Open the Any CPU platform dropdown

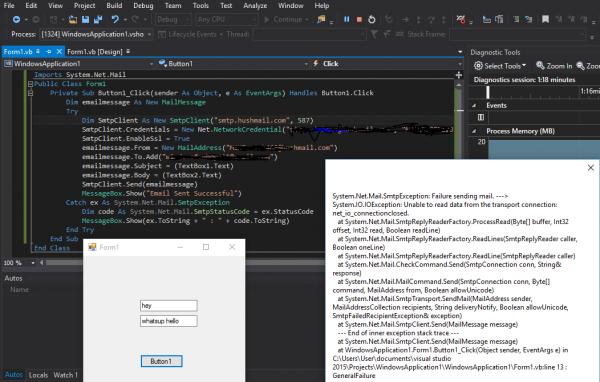[x=226, y=20]
